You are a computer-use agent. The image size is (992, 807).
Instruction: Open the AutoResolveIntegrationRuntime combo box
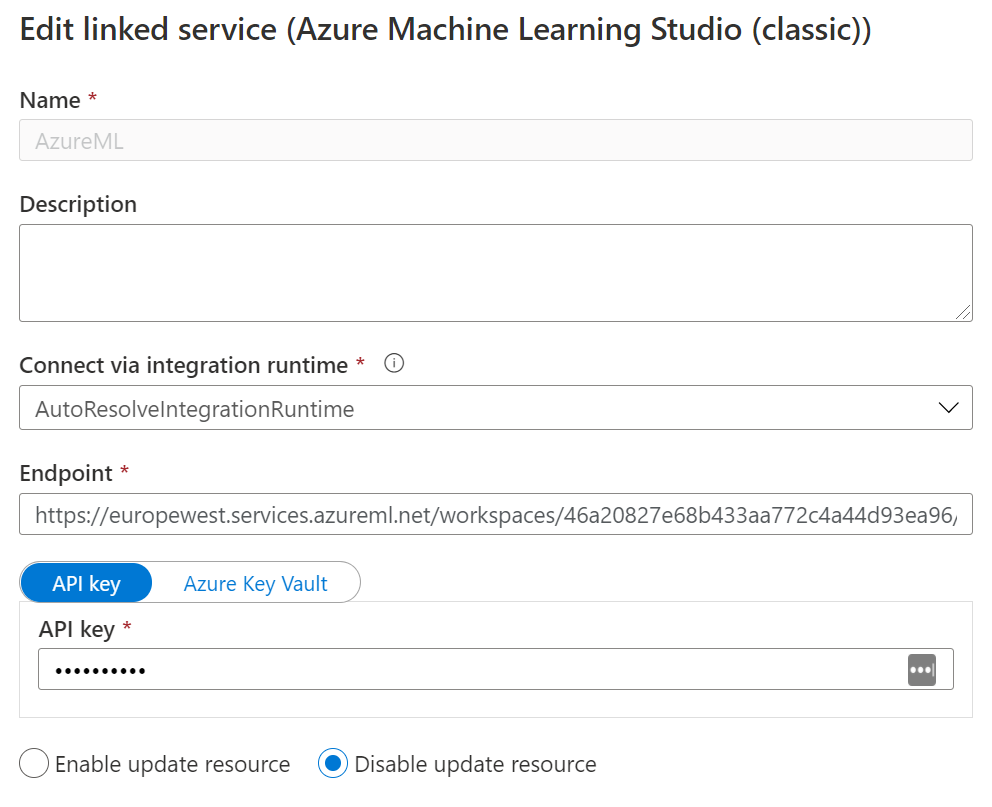point(495,408)
